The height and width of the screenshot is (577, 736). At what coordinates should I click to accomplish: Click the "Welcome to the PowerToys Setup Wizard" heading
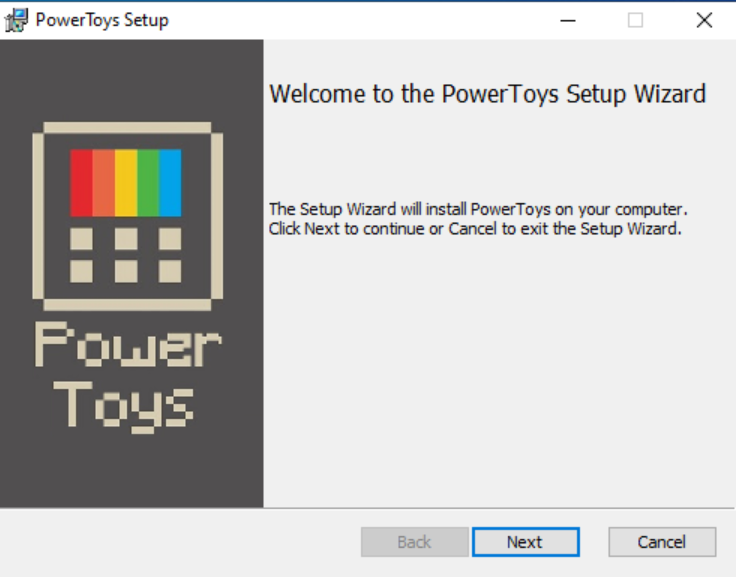(x=488, y=94)
